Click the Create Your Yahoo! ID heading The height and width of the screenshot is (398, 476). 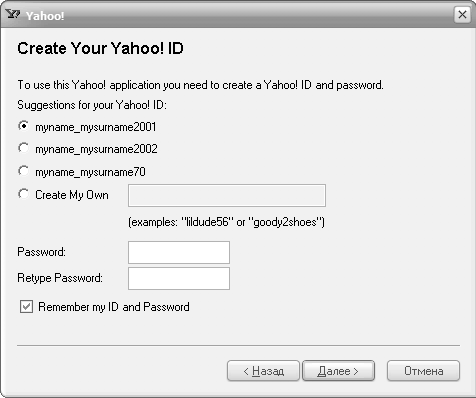point(100,48)
